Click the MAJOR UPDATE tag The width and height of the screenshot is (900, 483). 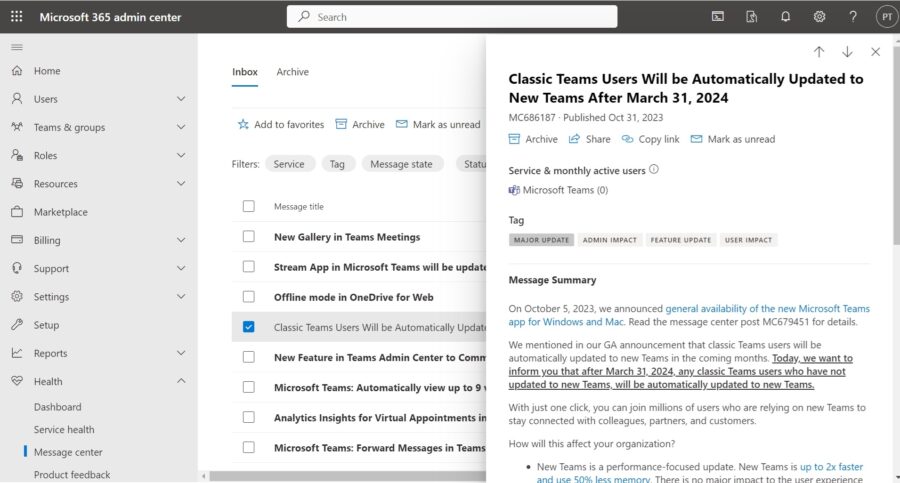coord(541,240)
